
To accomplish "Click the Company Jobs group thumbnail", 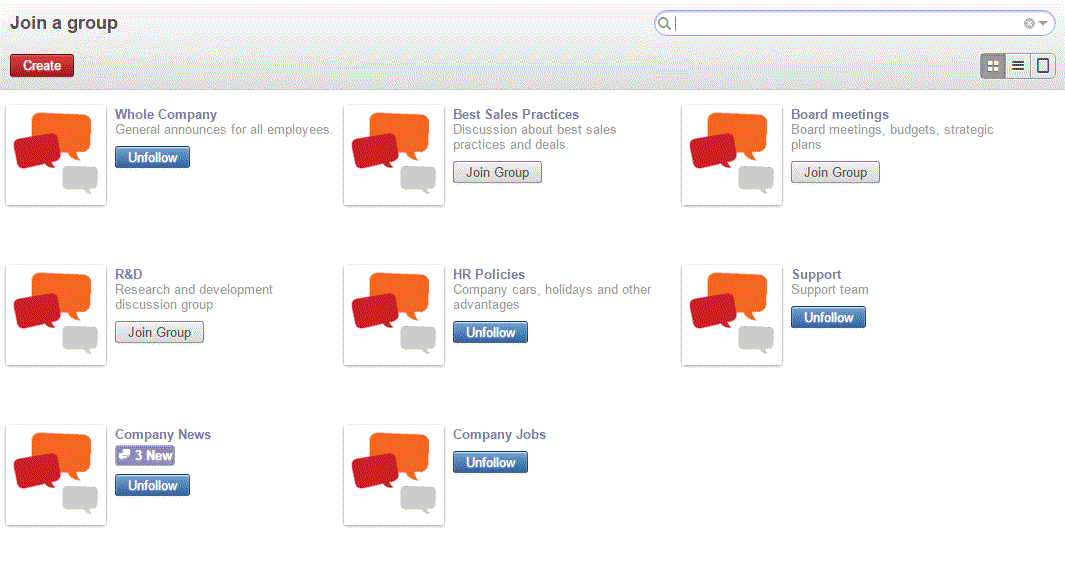I will 393,475.
